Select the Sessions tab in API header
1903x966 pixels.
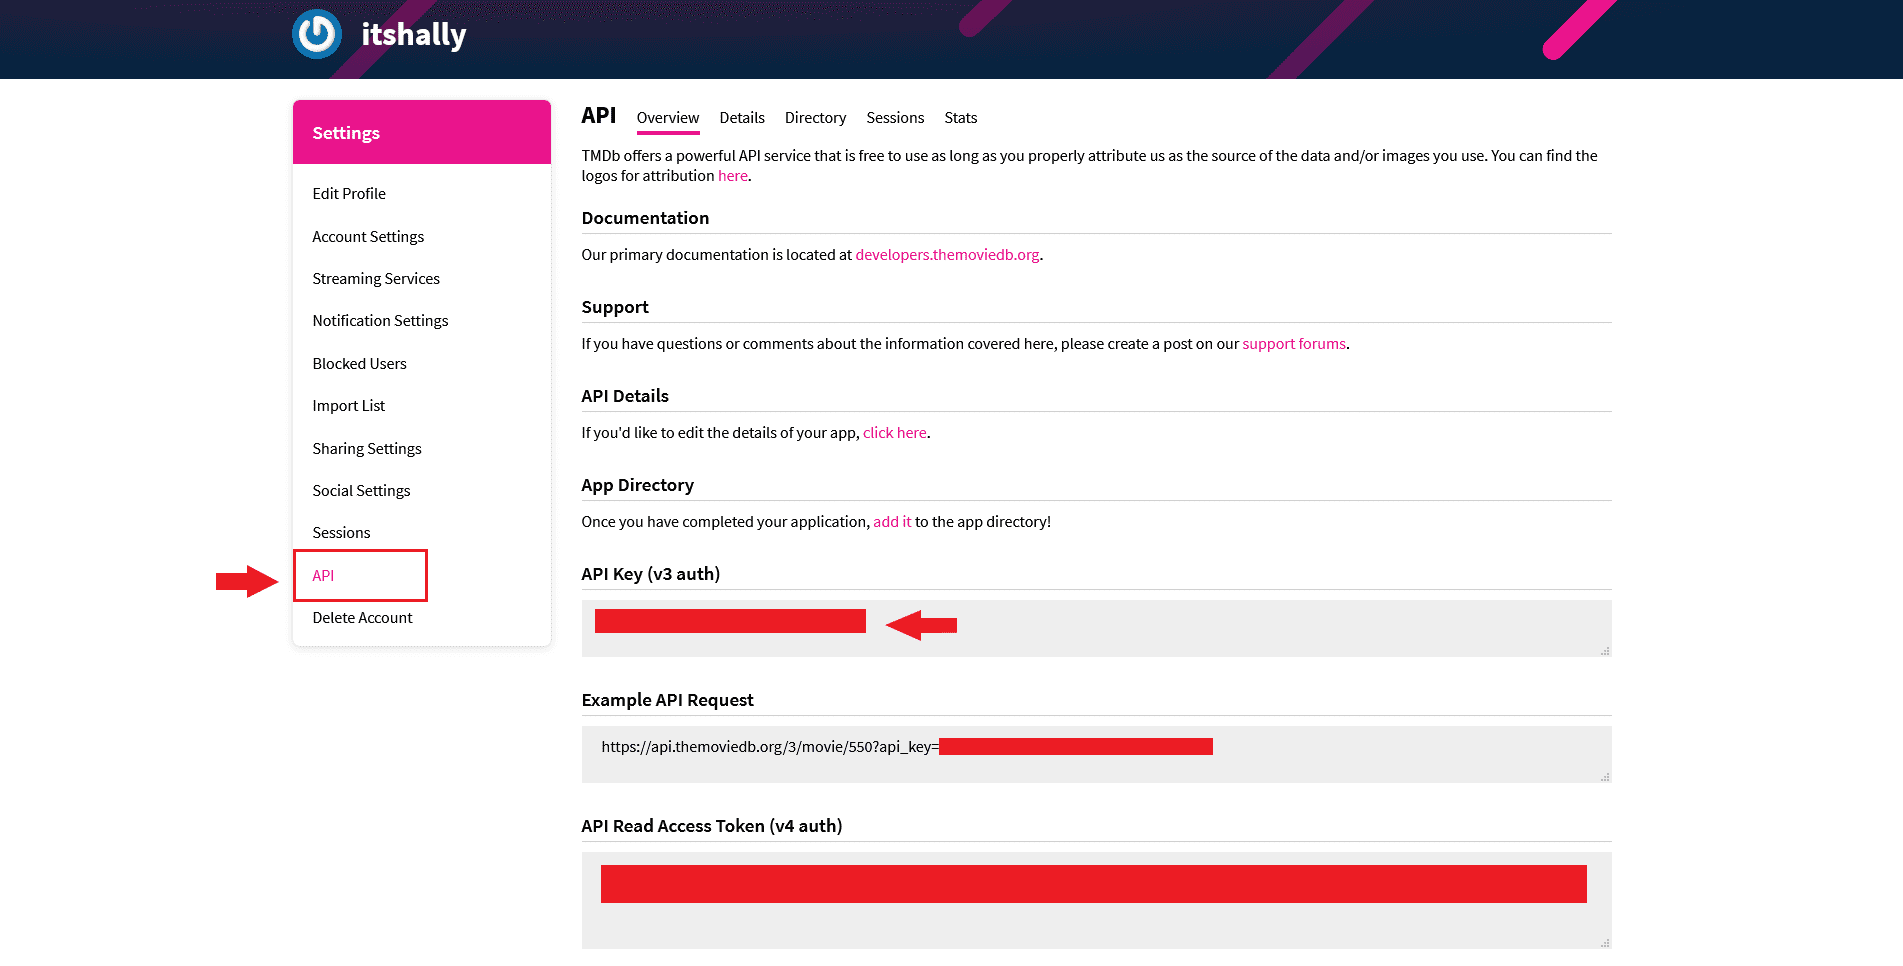click(x=894, y=118)
